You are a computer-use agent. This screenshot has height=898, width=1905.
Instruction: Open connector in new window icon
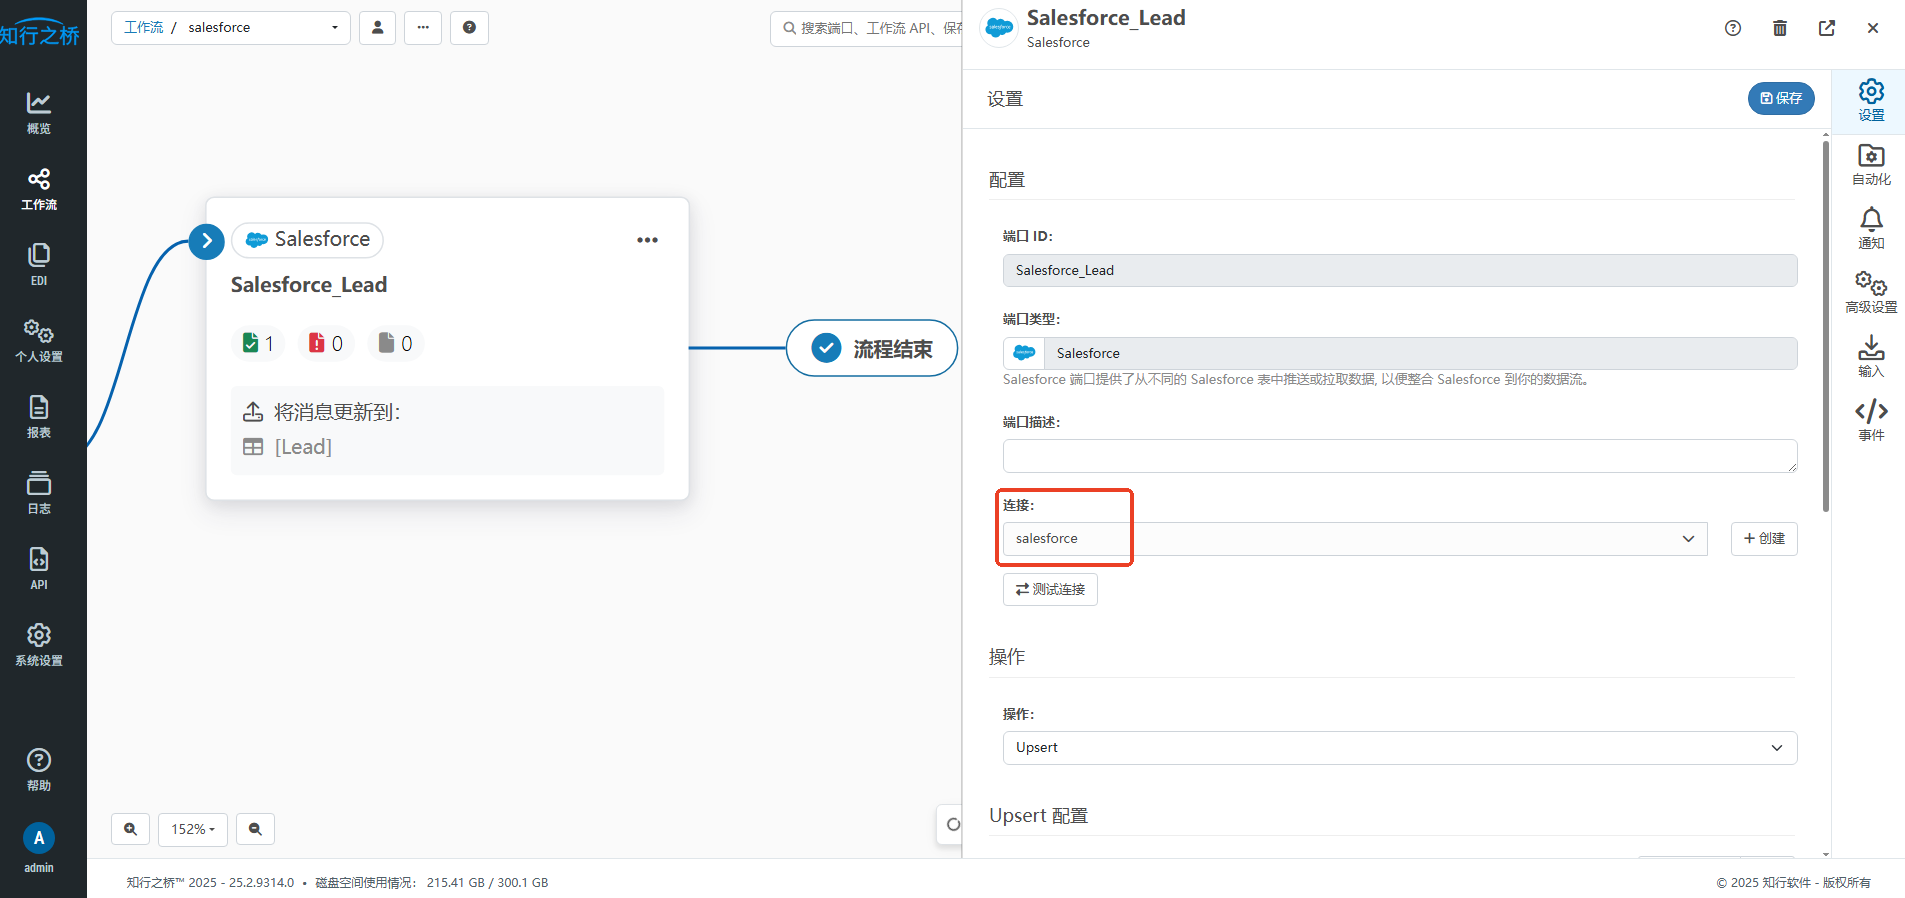(x=1826, y=28)
